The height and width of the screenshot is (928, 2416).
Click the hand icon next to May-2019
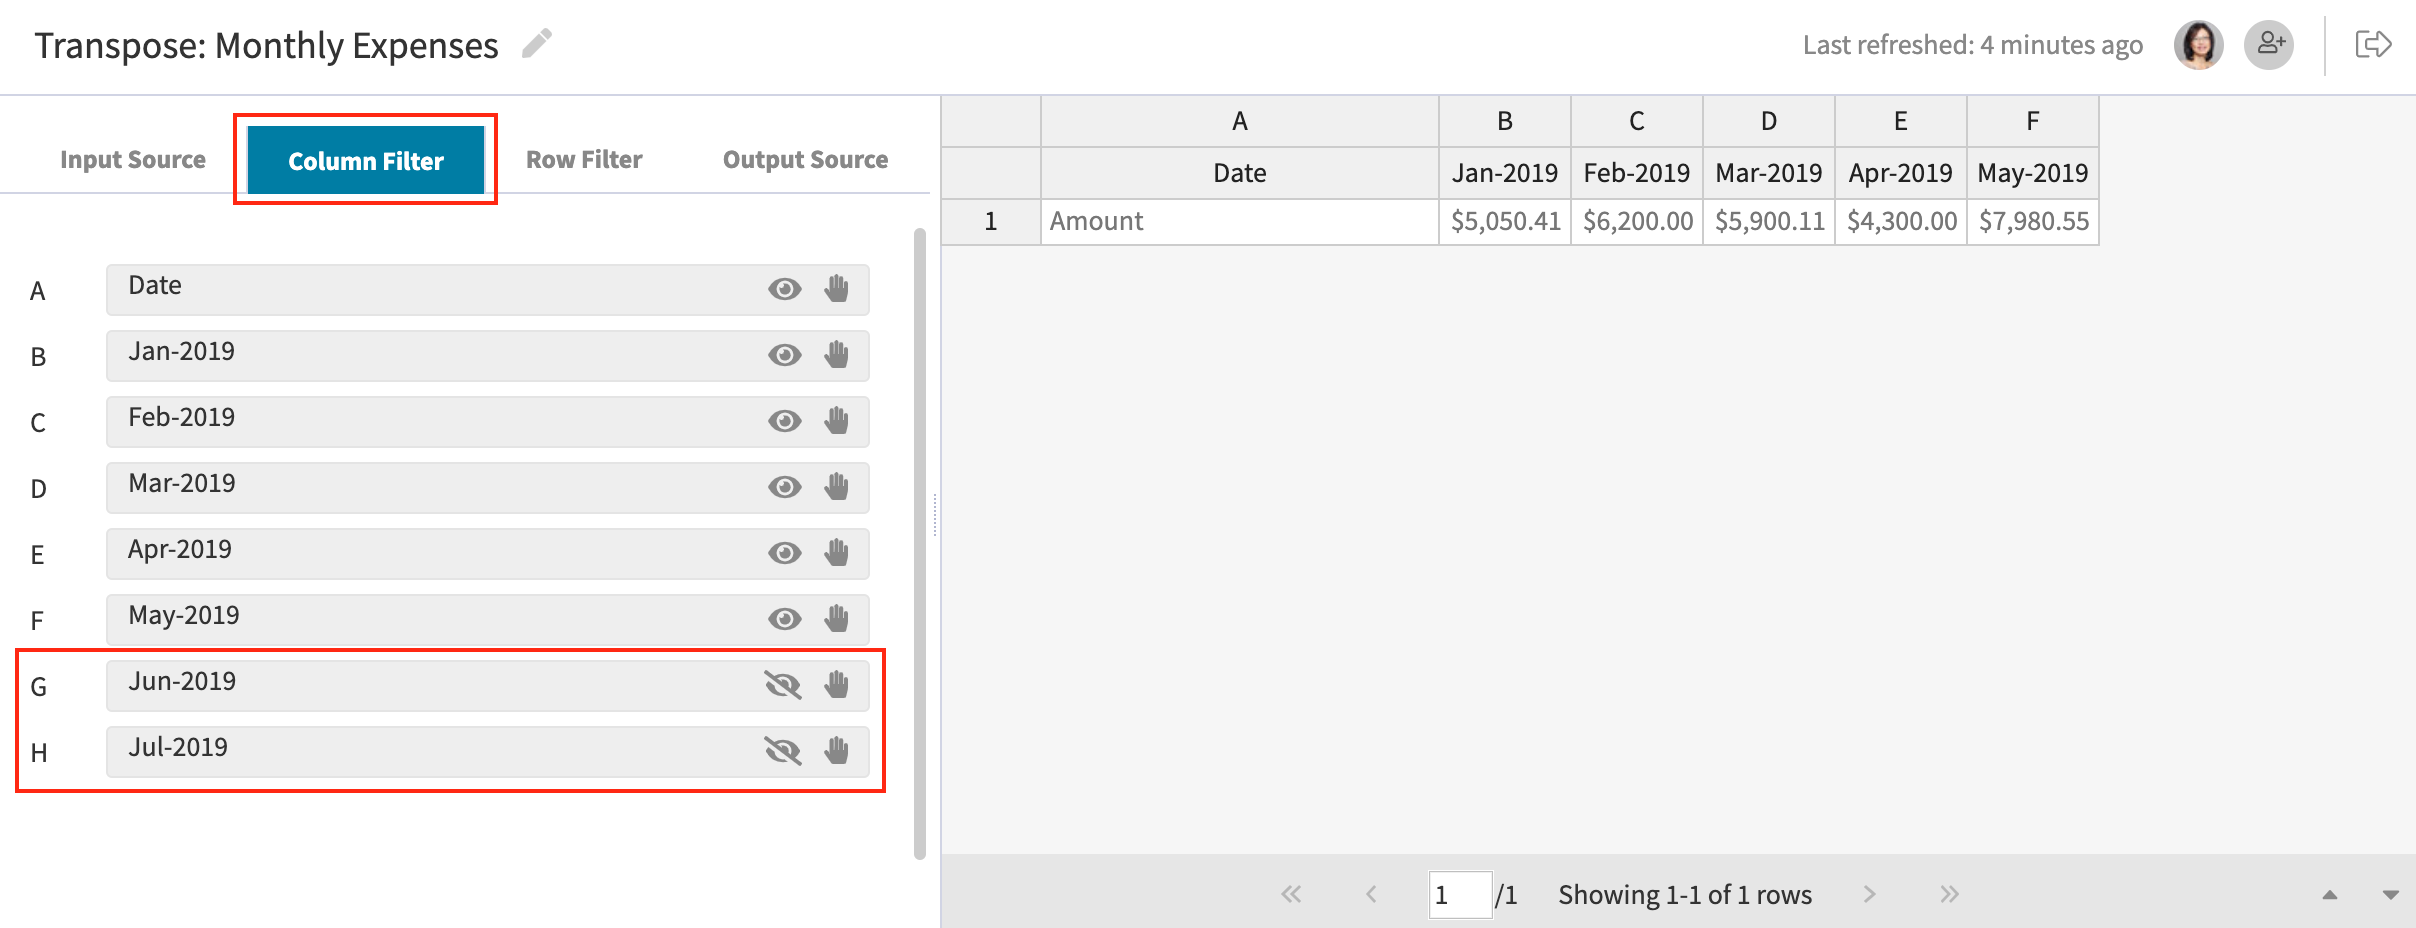pos(837,619)
